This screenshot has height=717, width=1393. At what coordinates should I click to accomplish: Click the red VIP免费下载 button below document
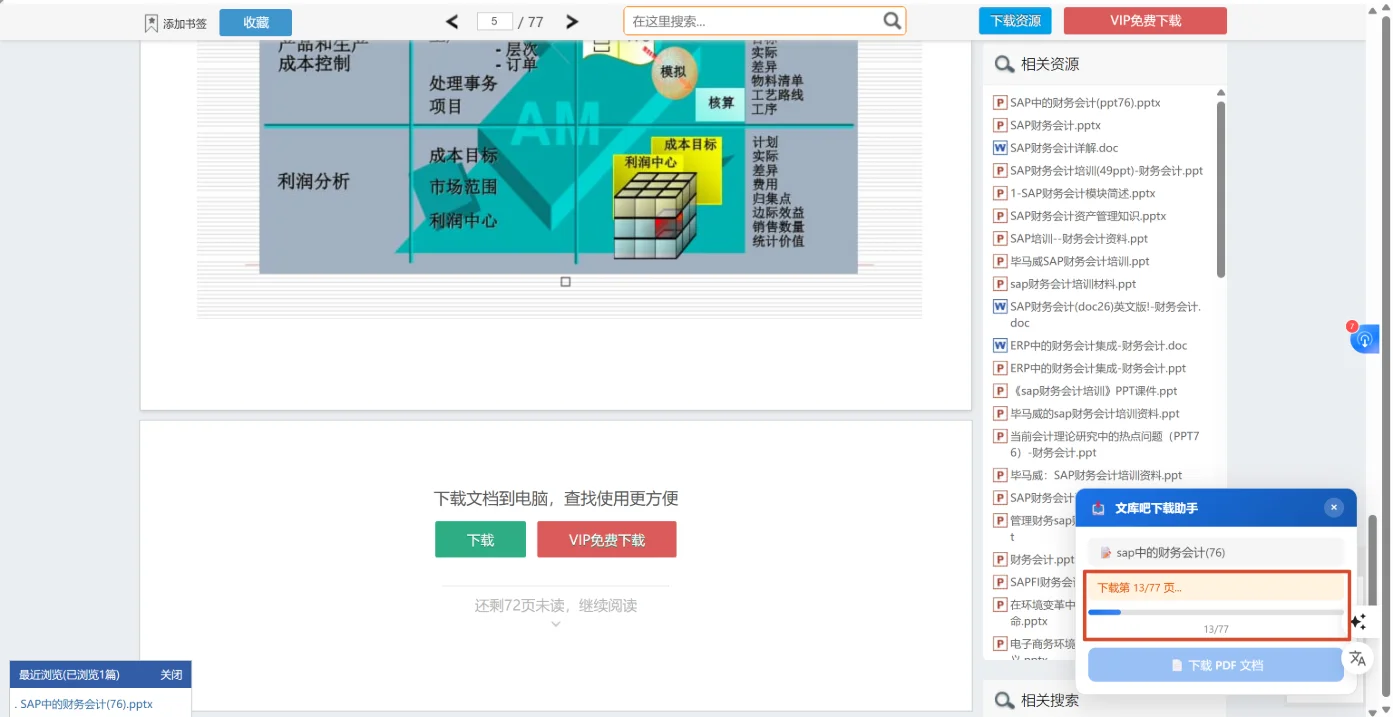pos(607,539)
